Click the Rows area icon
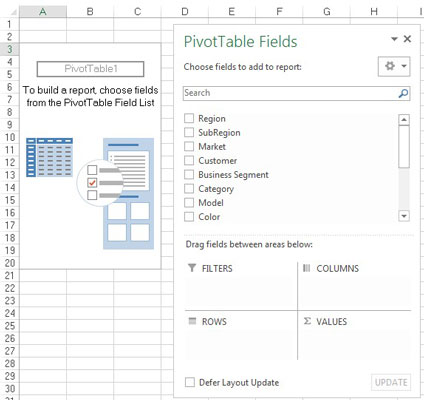The image size is (424, 400). point(192,321)
